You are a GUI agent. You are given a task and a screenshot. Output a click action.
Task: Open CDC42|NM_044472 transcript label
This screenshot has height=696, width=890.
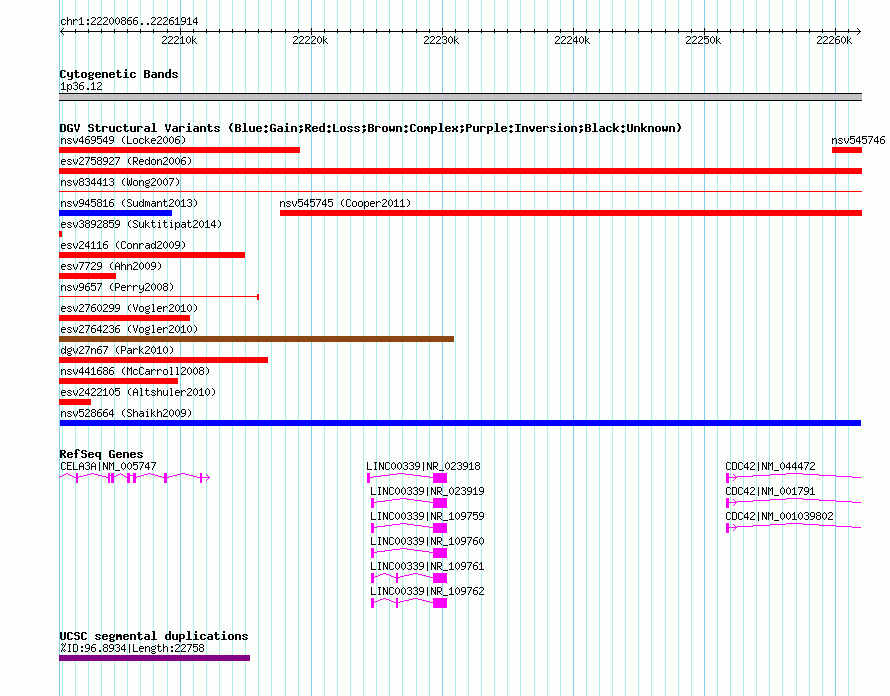(770, 466)
